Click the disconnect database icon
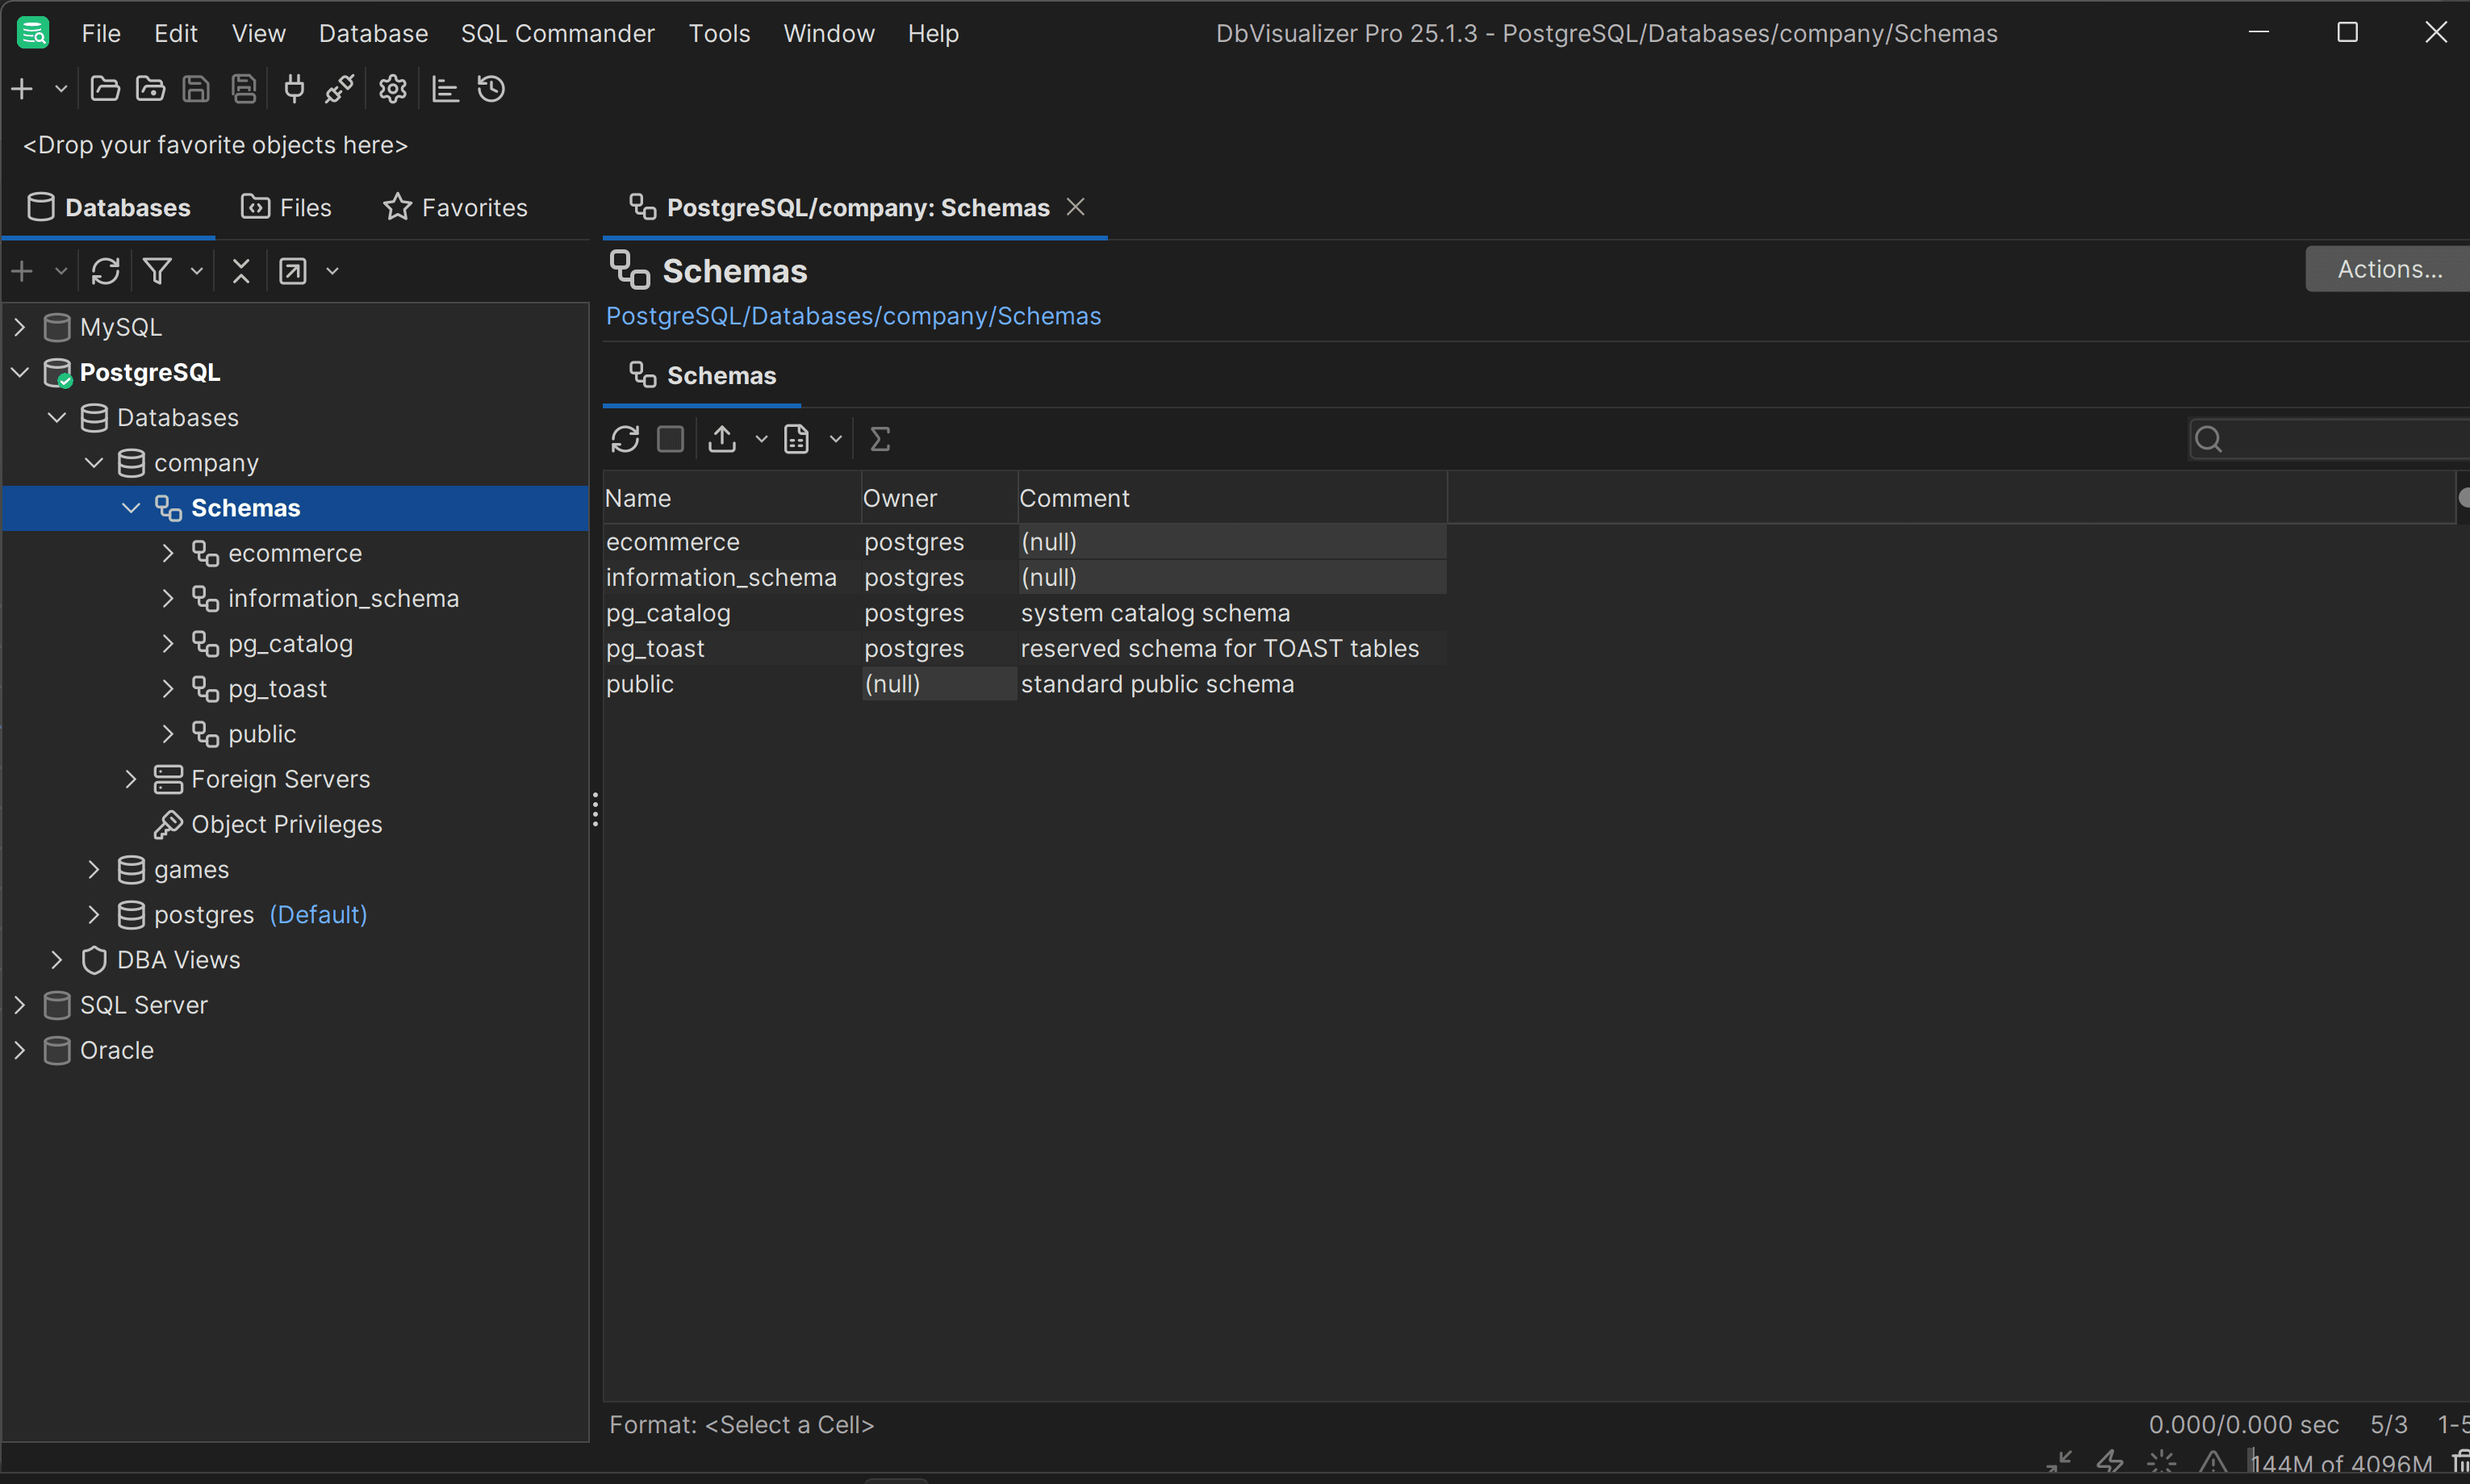This screenshot has height=1484, width=2470. click(x=339, y=89)
